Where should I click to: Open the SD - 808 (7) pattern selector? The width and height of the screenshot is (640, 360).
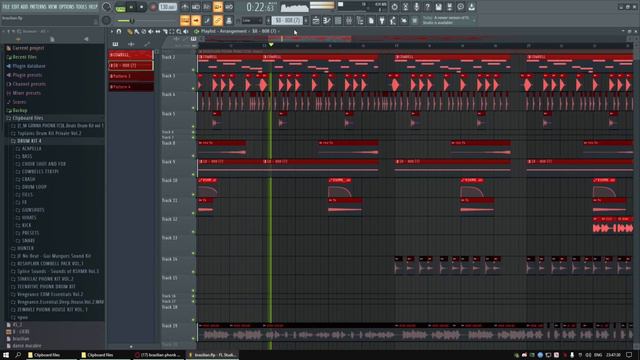tap(287, 20)
